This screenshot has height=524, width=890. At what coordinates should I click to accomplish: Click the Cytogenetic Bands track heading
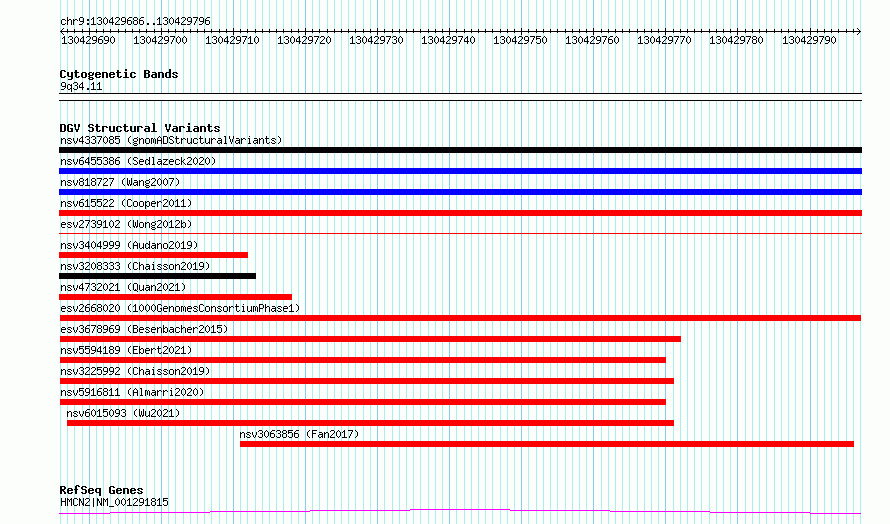click(x=119, y=74)
